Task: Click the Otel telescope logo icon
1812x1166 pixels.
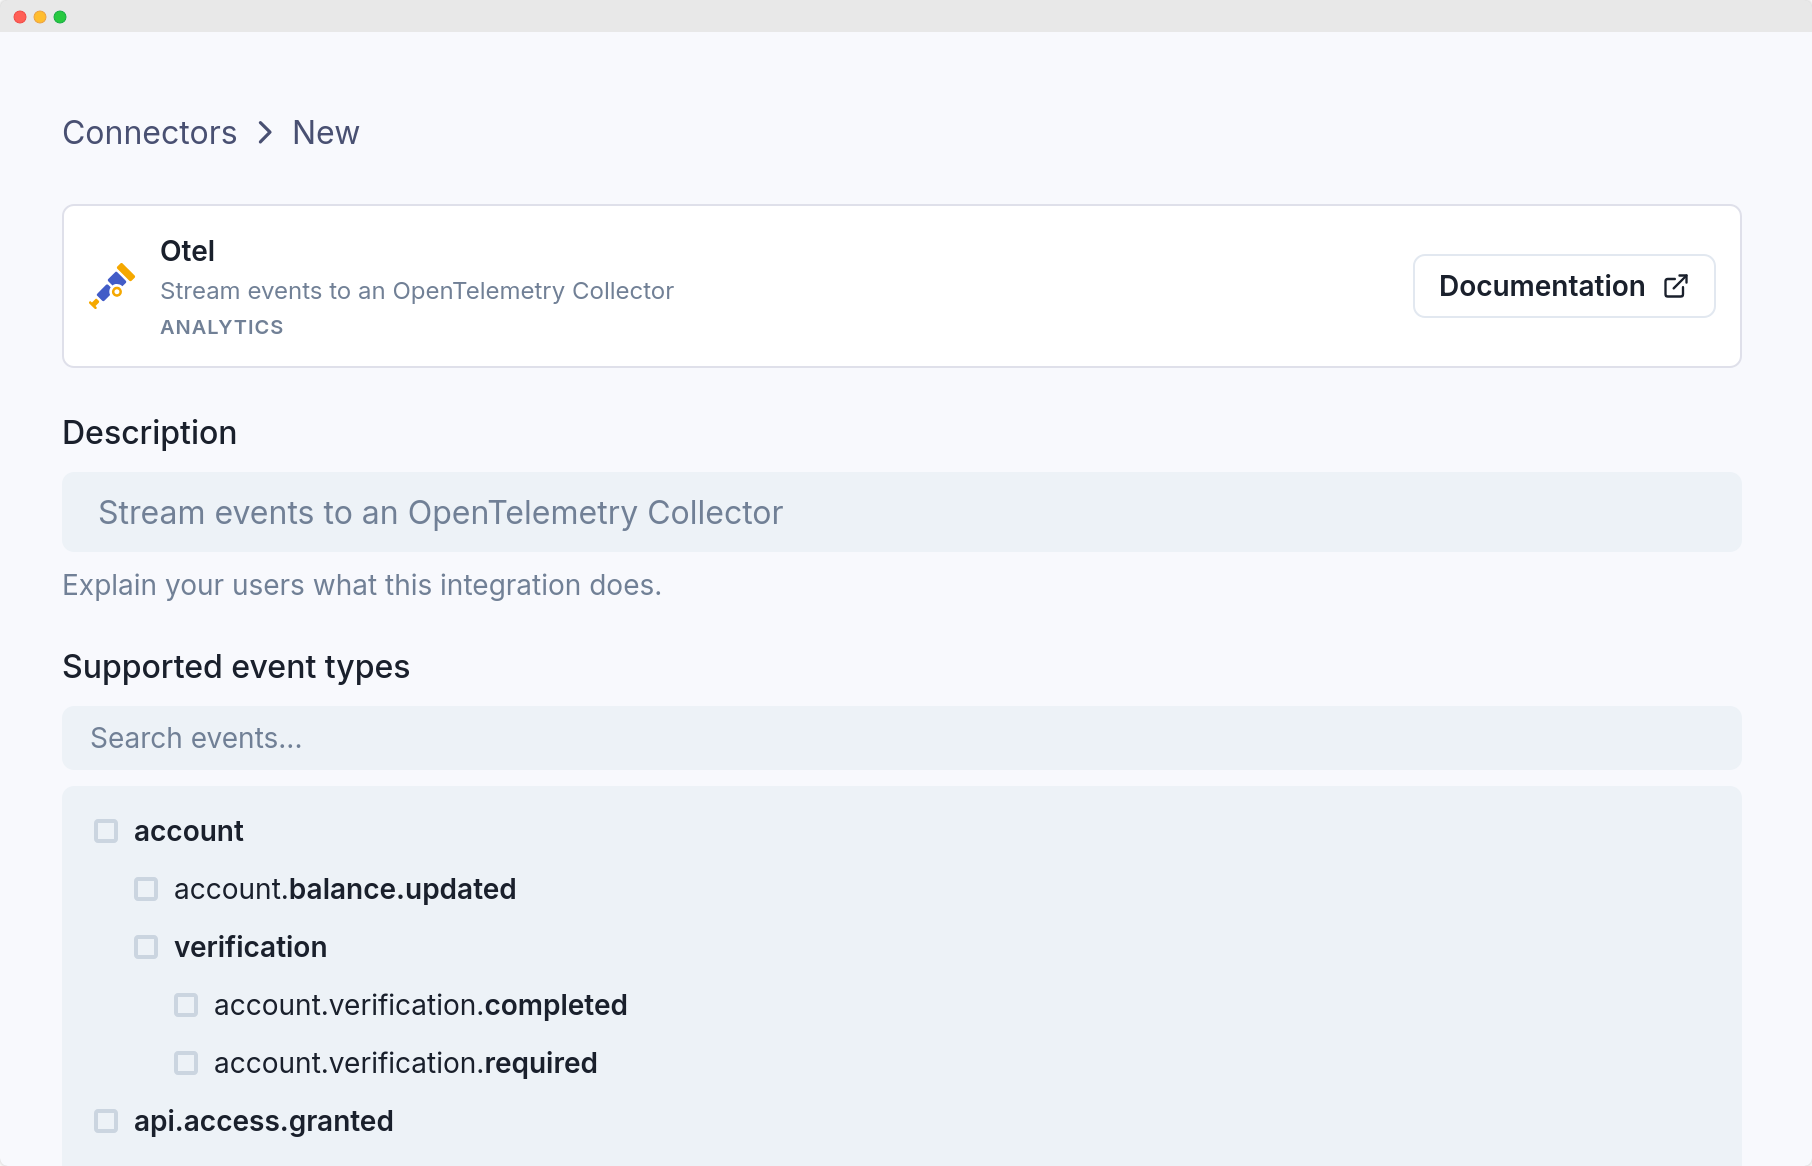Action: point(112,286)
